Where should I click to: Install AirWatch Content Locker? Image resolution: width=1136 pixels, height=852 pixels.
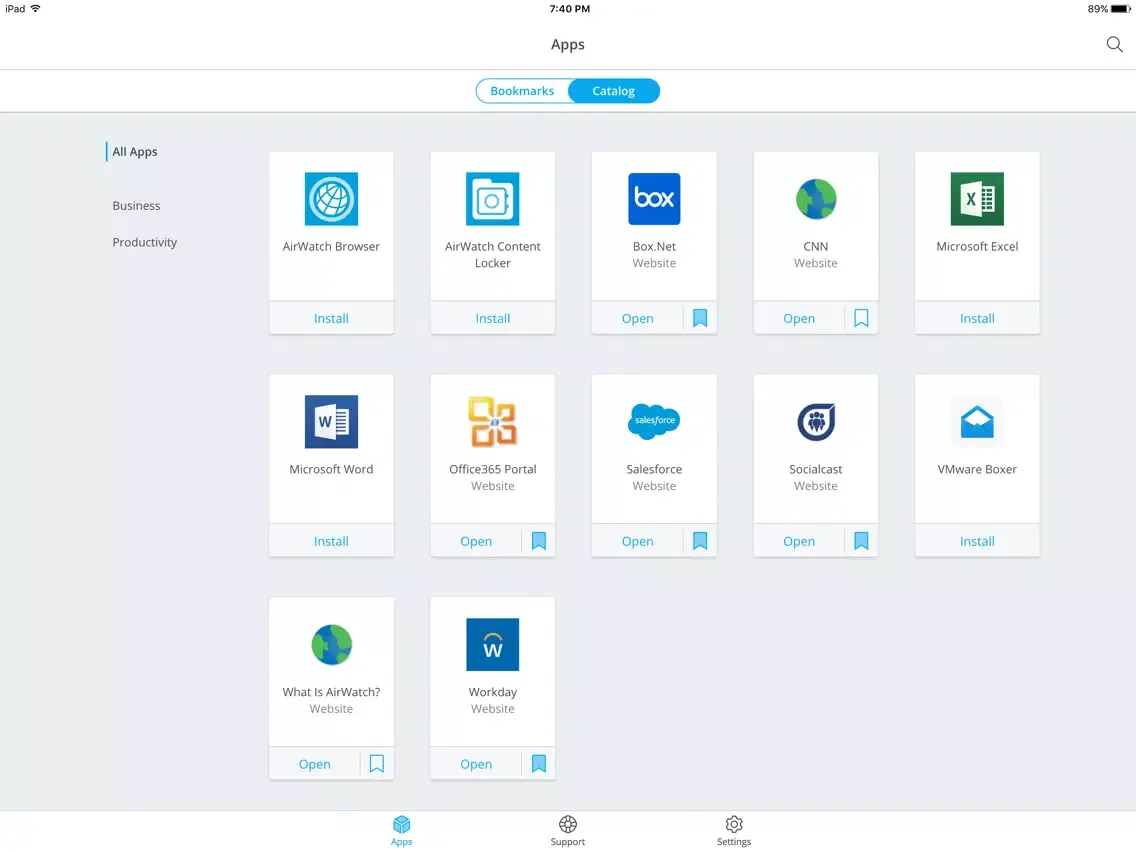pyautogui.click(x=493, y=318)
